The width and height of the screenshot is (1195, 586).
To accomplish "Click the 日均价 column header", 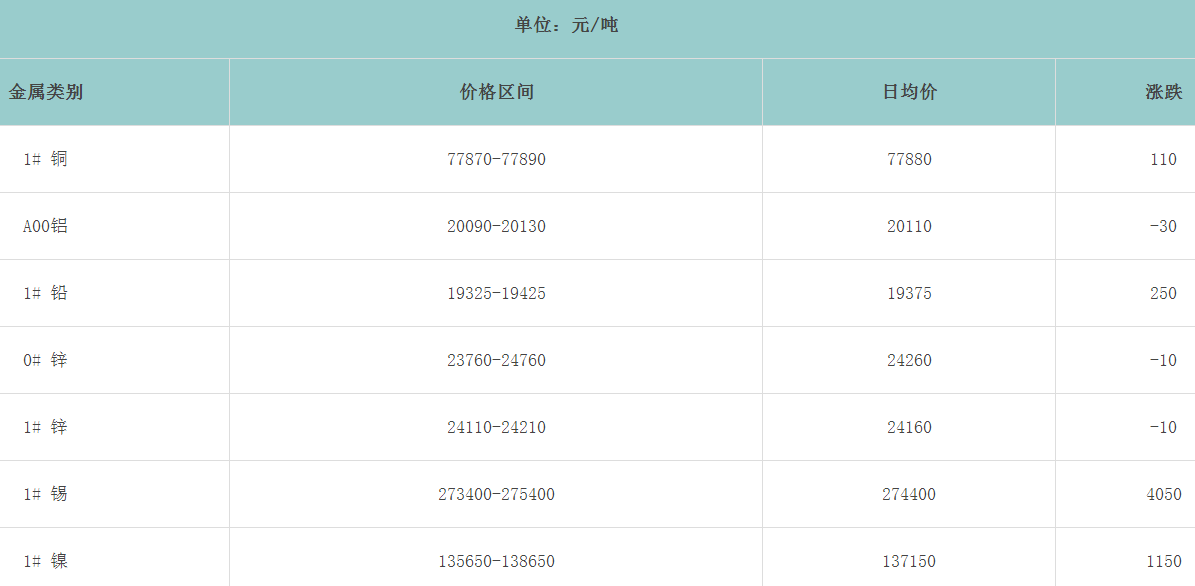I will tap(909, 92).
